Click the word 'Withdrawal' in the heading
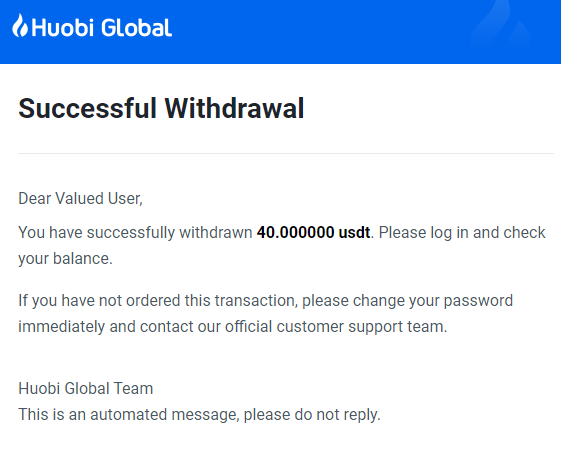Viewport: 561px width, 453px height. pos(234,108)
